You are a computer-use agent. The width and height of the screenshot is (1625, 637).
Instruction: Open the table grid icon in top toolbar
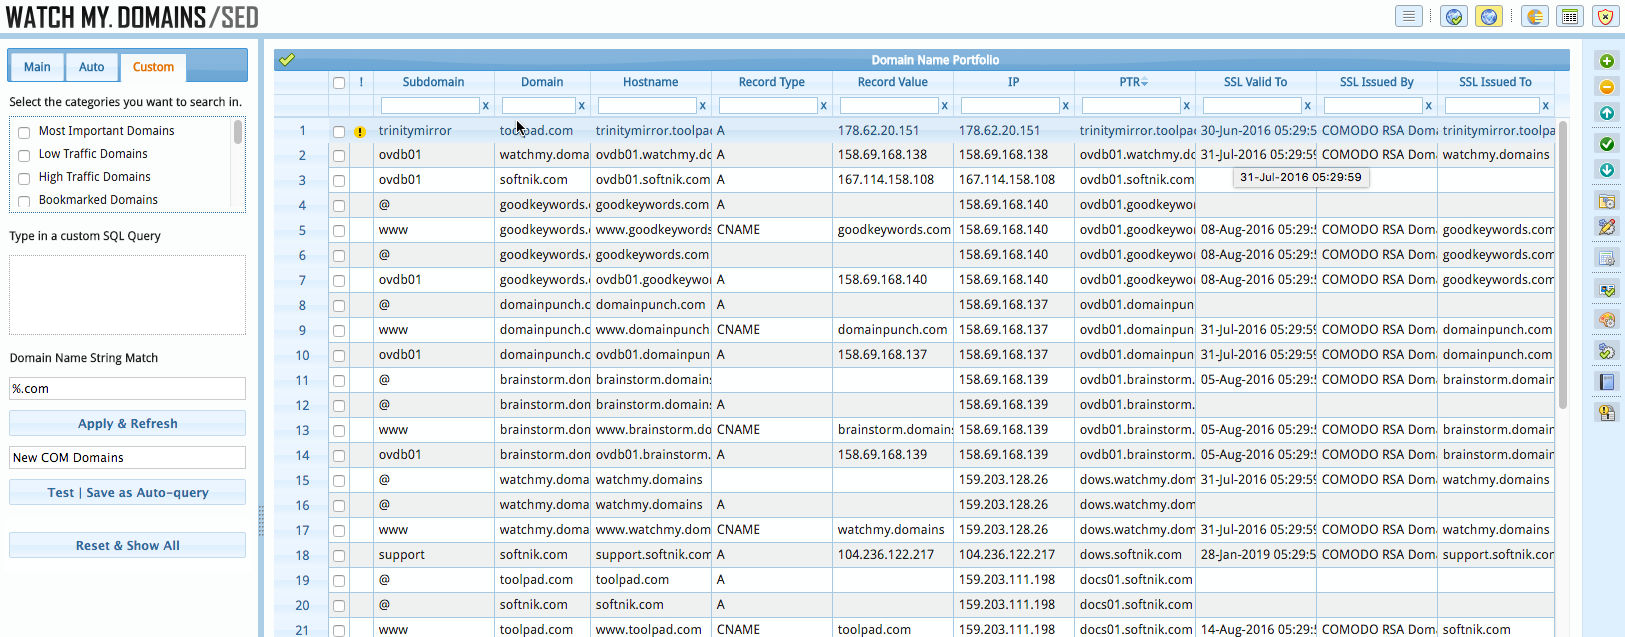[x=1570, y=16]
